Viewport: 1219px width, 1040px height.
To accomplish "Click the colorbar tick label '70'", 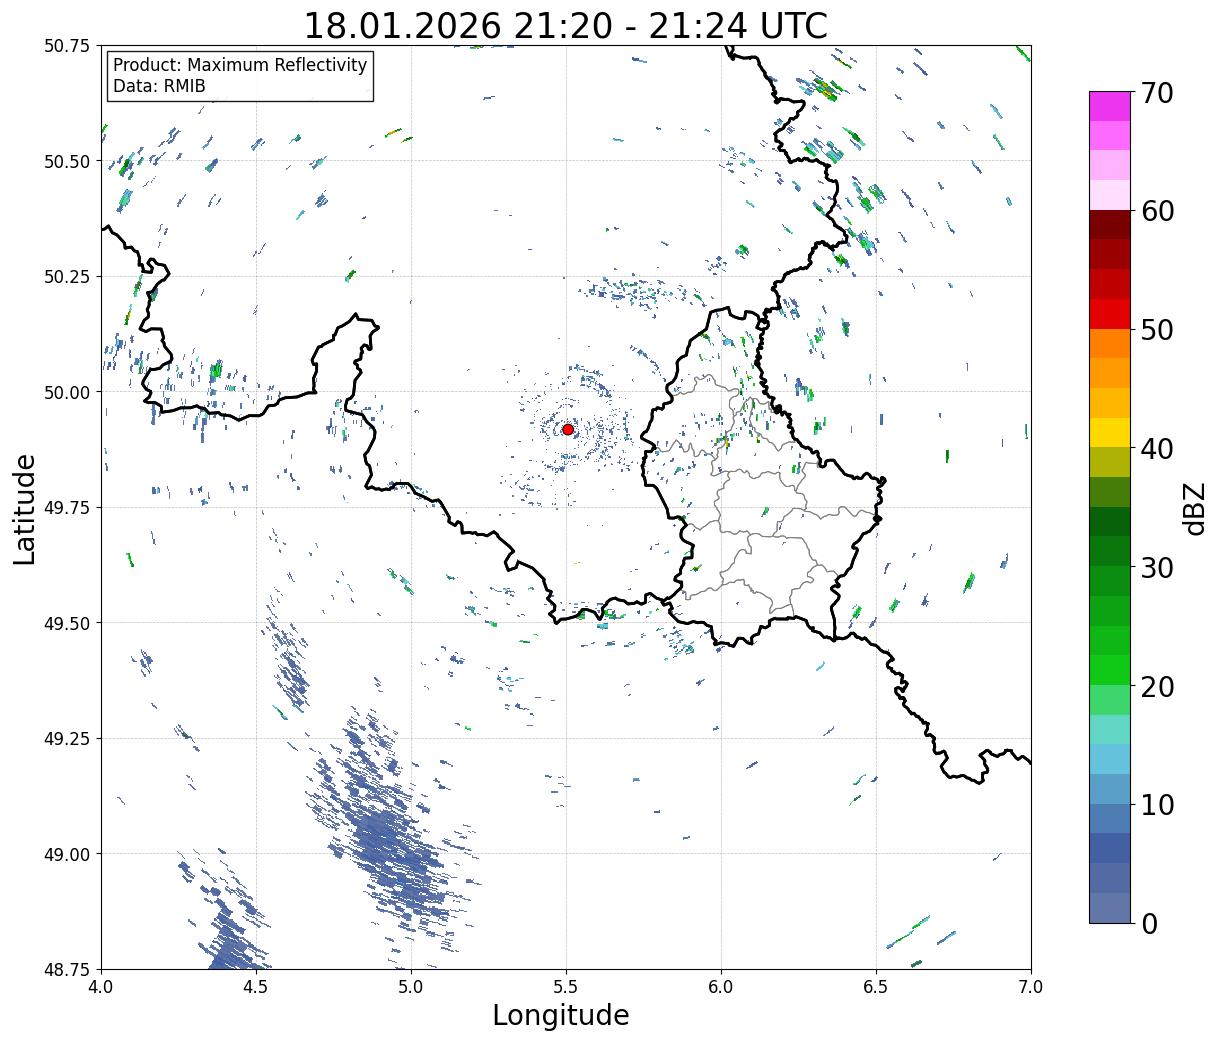I will point(1156,93).
